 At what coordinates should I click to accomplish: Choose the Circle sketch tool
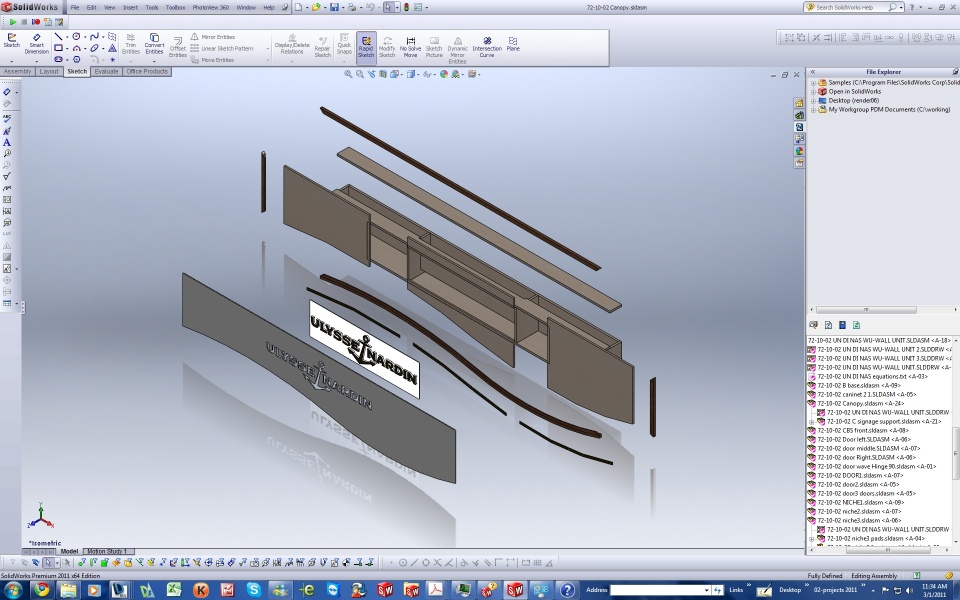coord(76,37)
